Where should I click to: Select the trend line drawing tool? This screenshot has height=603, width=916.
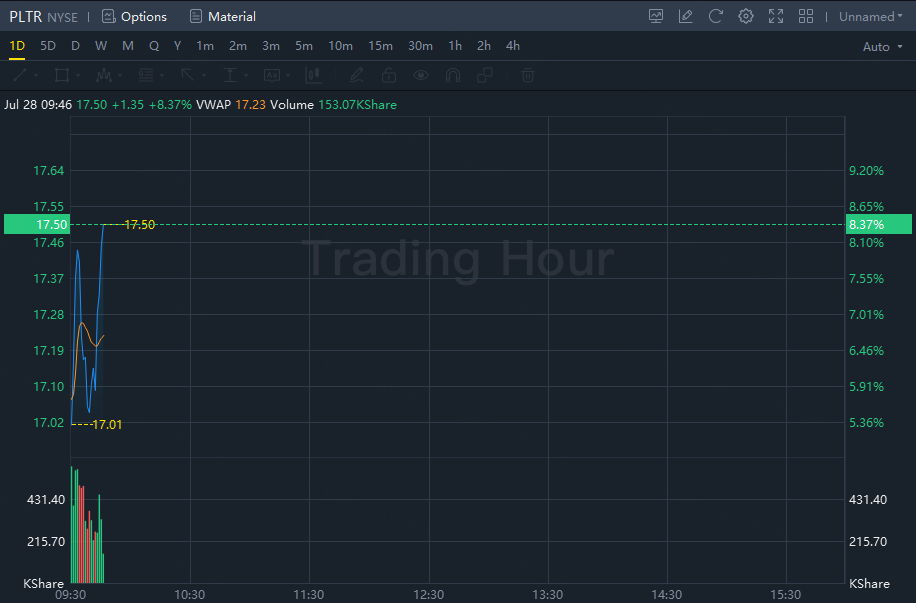click(20, 75)
